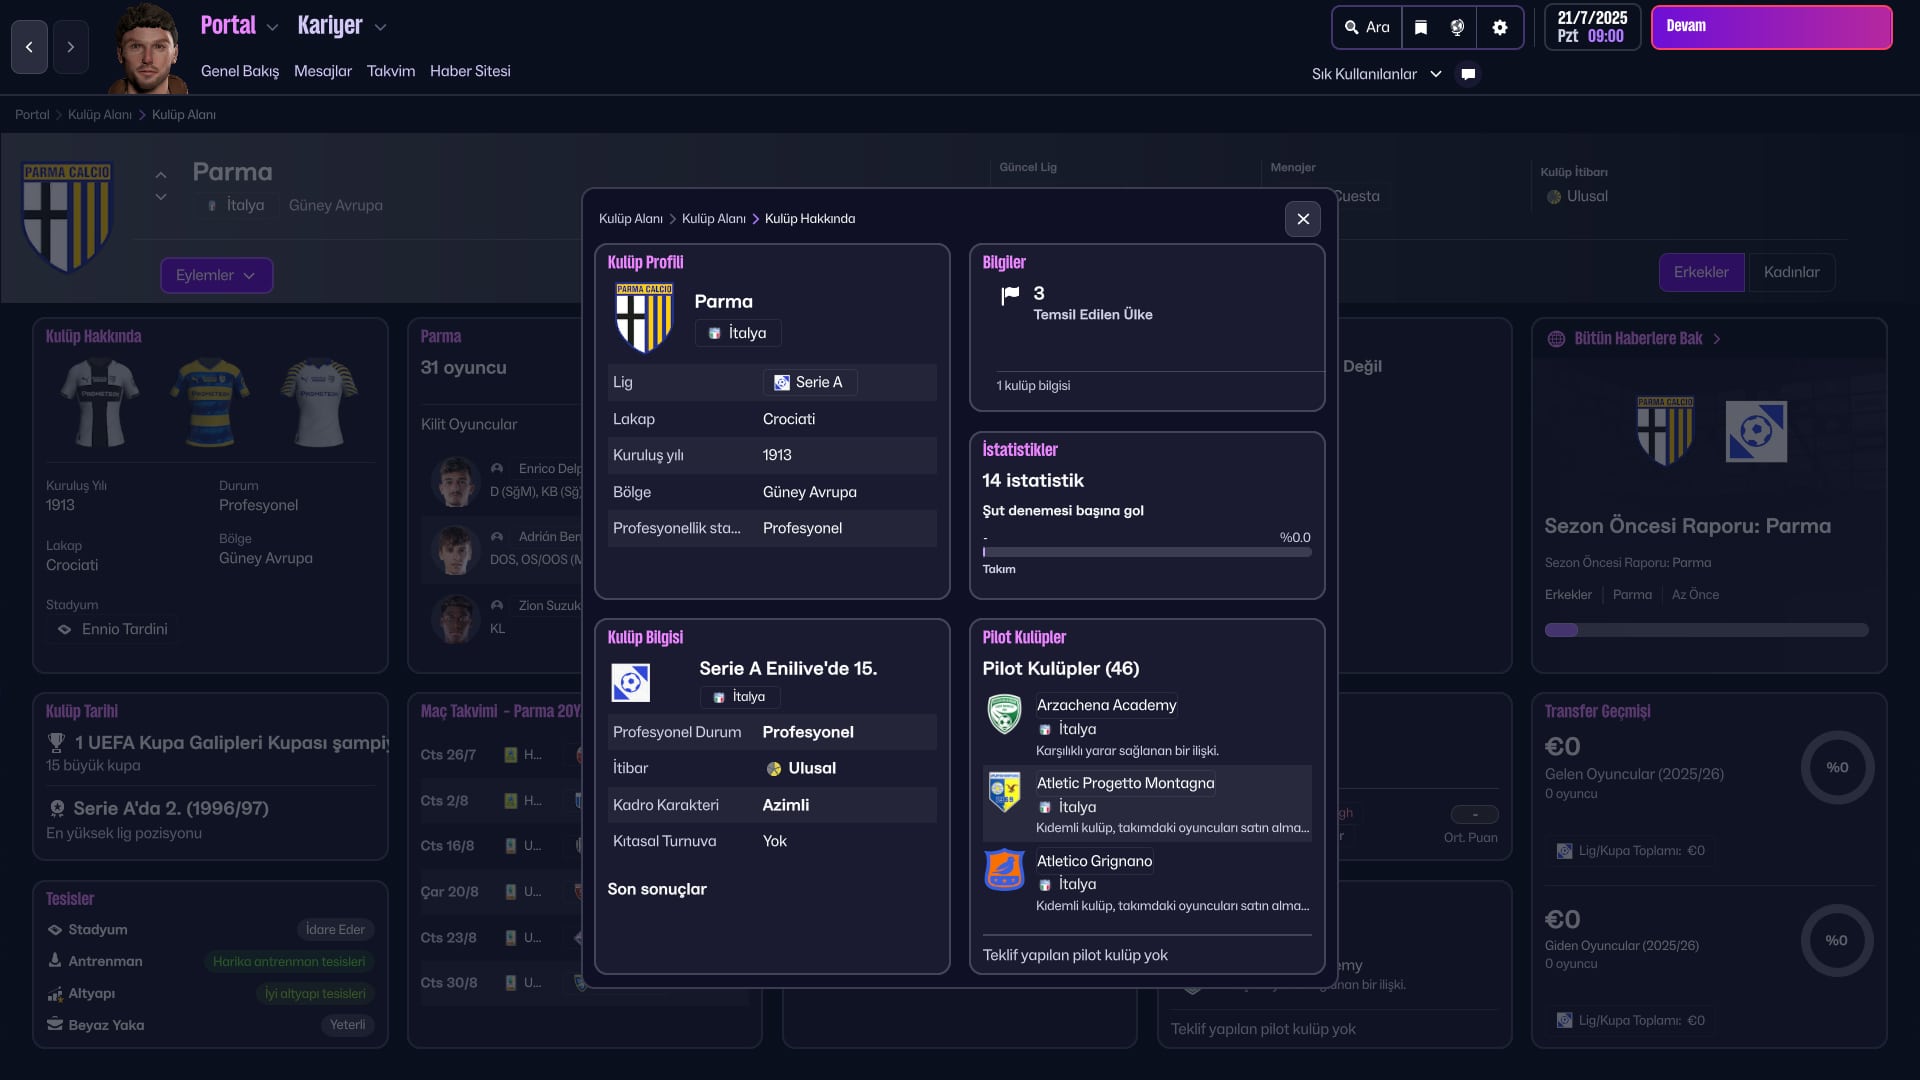The width and height of the screenshot is (1920, 1080).
Task: Click the forward navigation arrow
Action: pos(70,47)
